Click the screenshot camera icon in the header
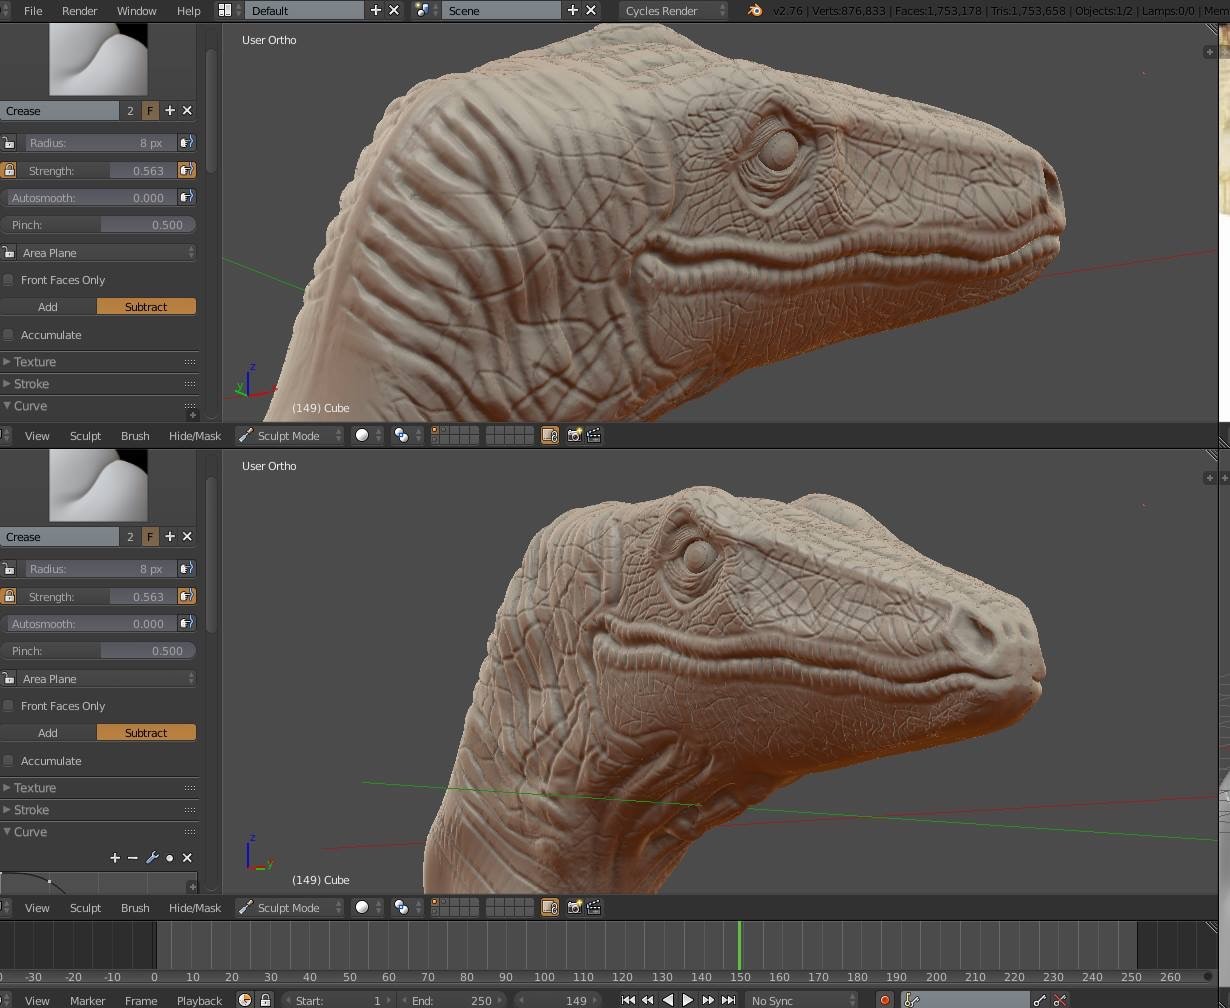The height and width of the screenshot is (1008, 1230). (x=575, y=435)
